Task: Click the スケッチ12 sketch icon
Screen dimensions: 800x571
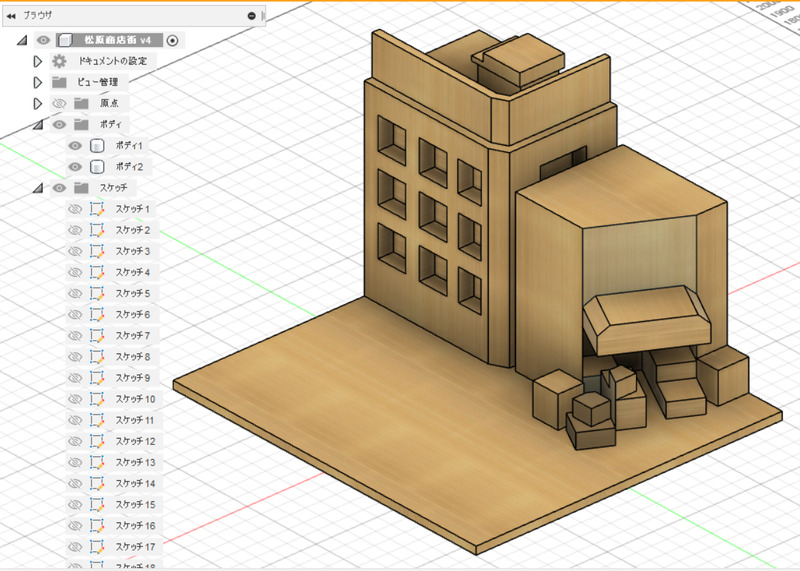Action: point(97,441)
